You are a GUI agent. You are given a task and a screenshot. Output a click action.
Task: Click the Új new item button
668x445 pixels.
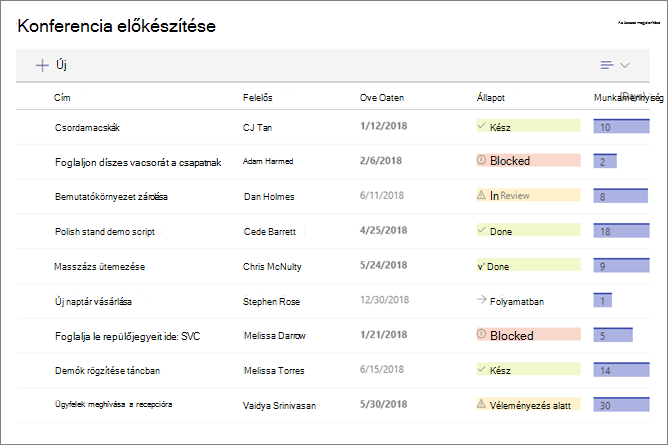[51, 65]
